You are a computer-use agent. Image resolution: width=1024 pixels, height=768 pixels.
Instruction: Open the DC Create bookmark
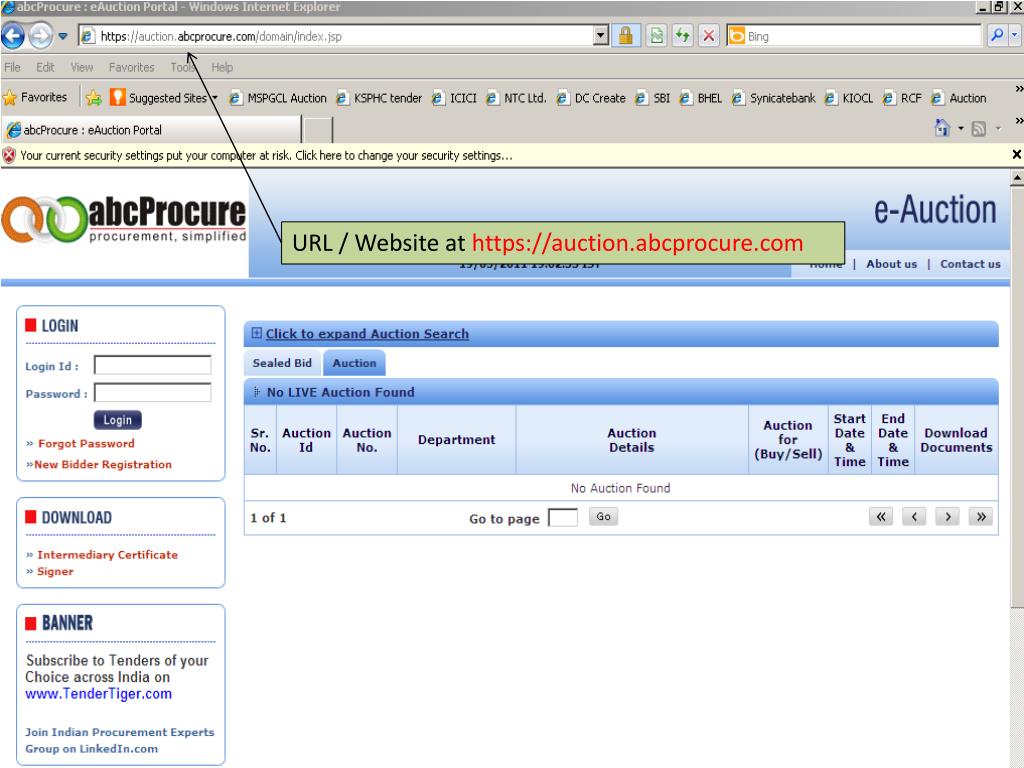tap(591, 98)
